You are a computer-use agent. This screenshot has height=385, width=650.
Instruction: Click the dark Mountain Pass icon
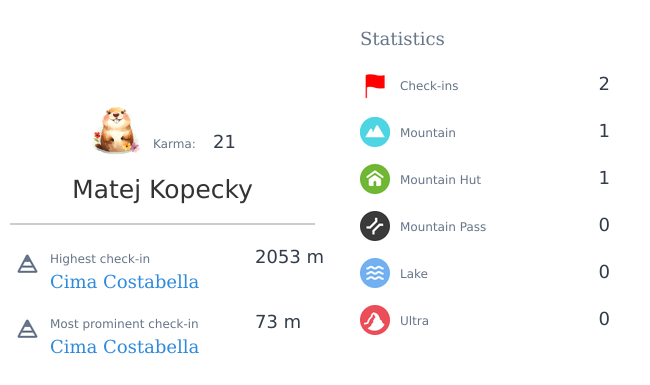click(375, 226)
